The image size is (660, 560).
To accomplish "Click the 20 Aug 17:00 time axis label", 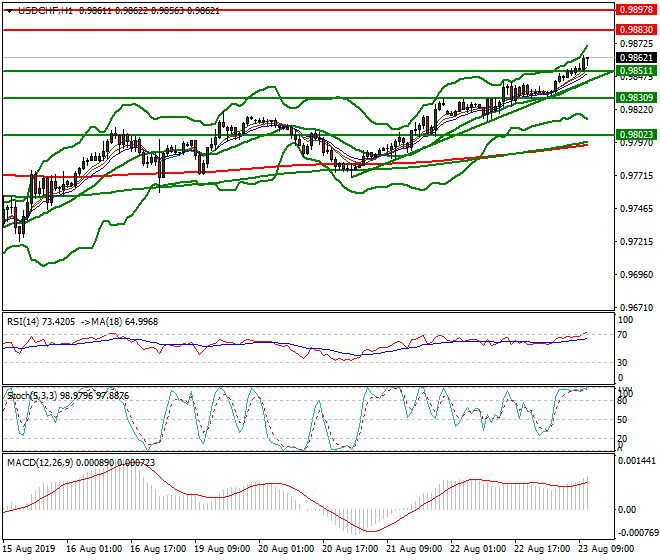I will pos(350,549).
